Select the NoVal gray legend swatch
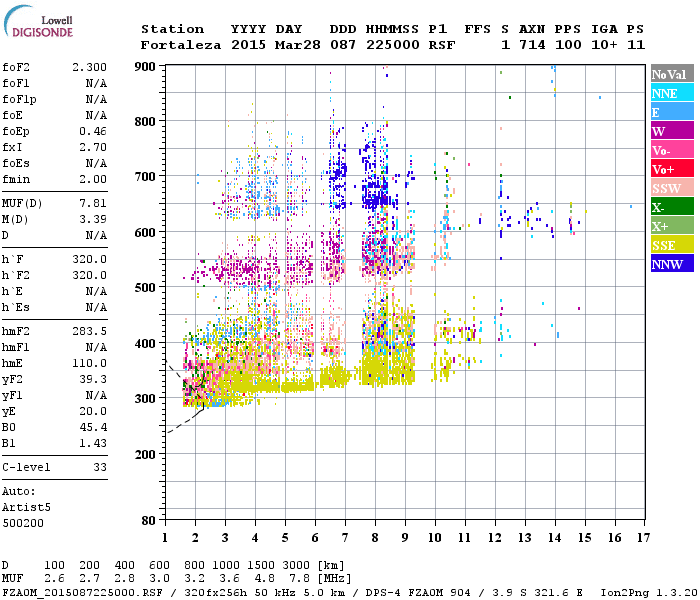The image size is (700, 600). click(x=672, y=74)
